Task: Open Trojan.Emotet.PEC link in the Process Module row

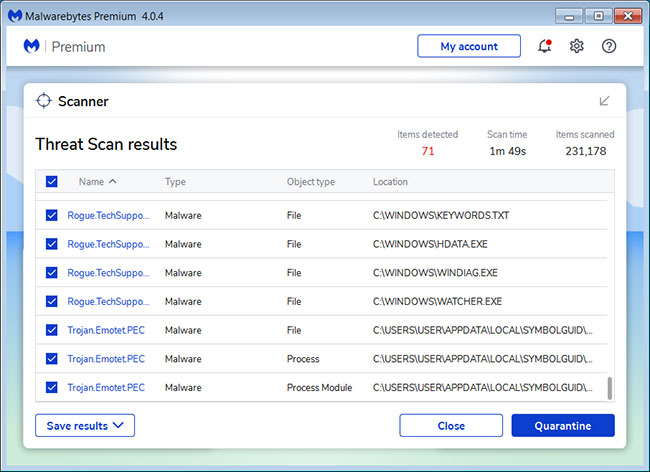Action: tap(106, 387)
